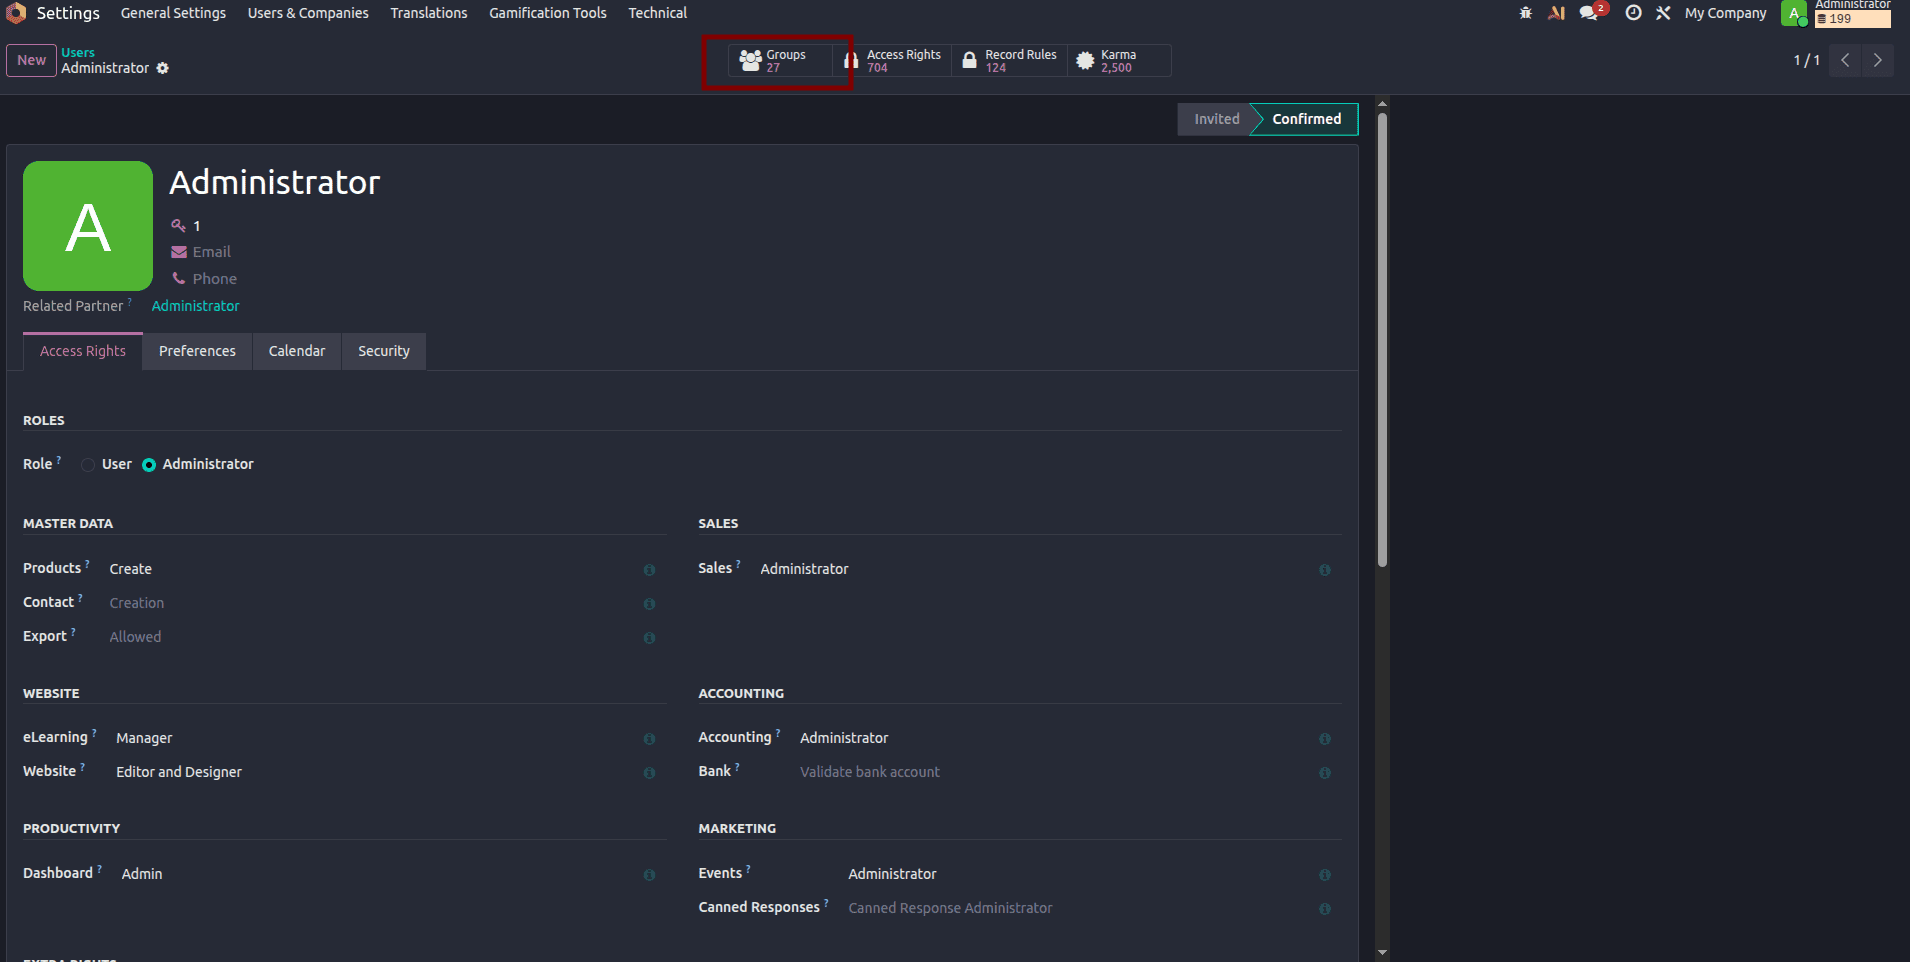Open Access Rights smart button with 704
This screenshot has height=962, width=1910.
(x=892, y=61)
